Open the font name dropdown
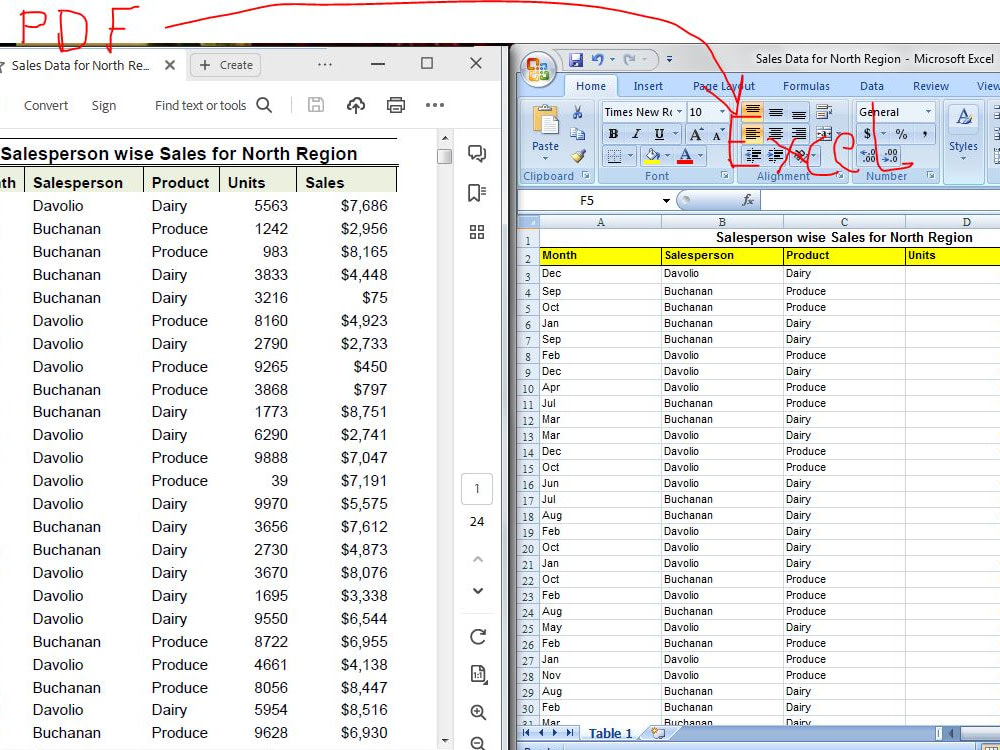Image resolution: width=1000 pixels, height=750 pixels. point(679,112)
